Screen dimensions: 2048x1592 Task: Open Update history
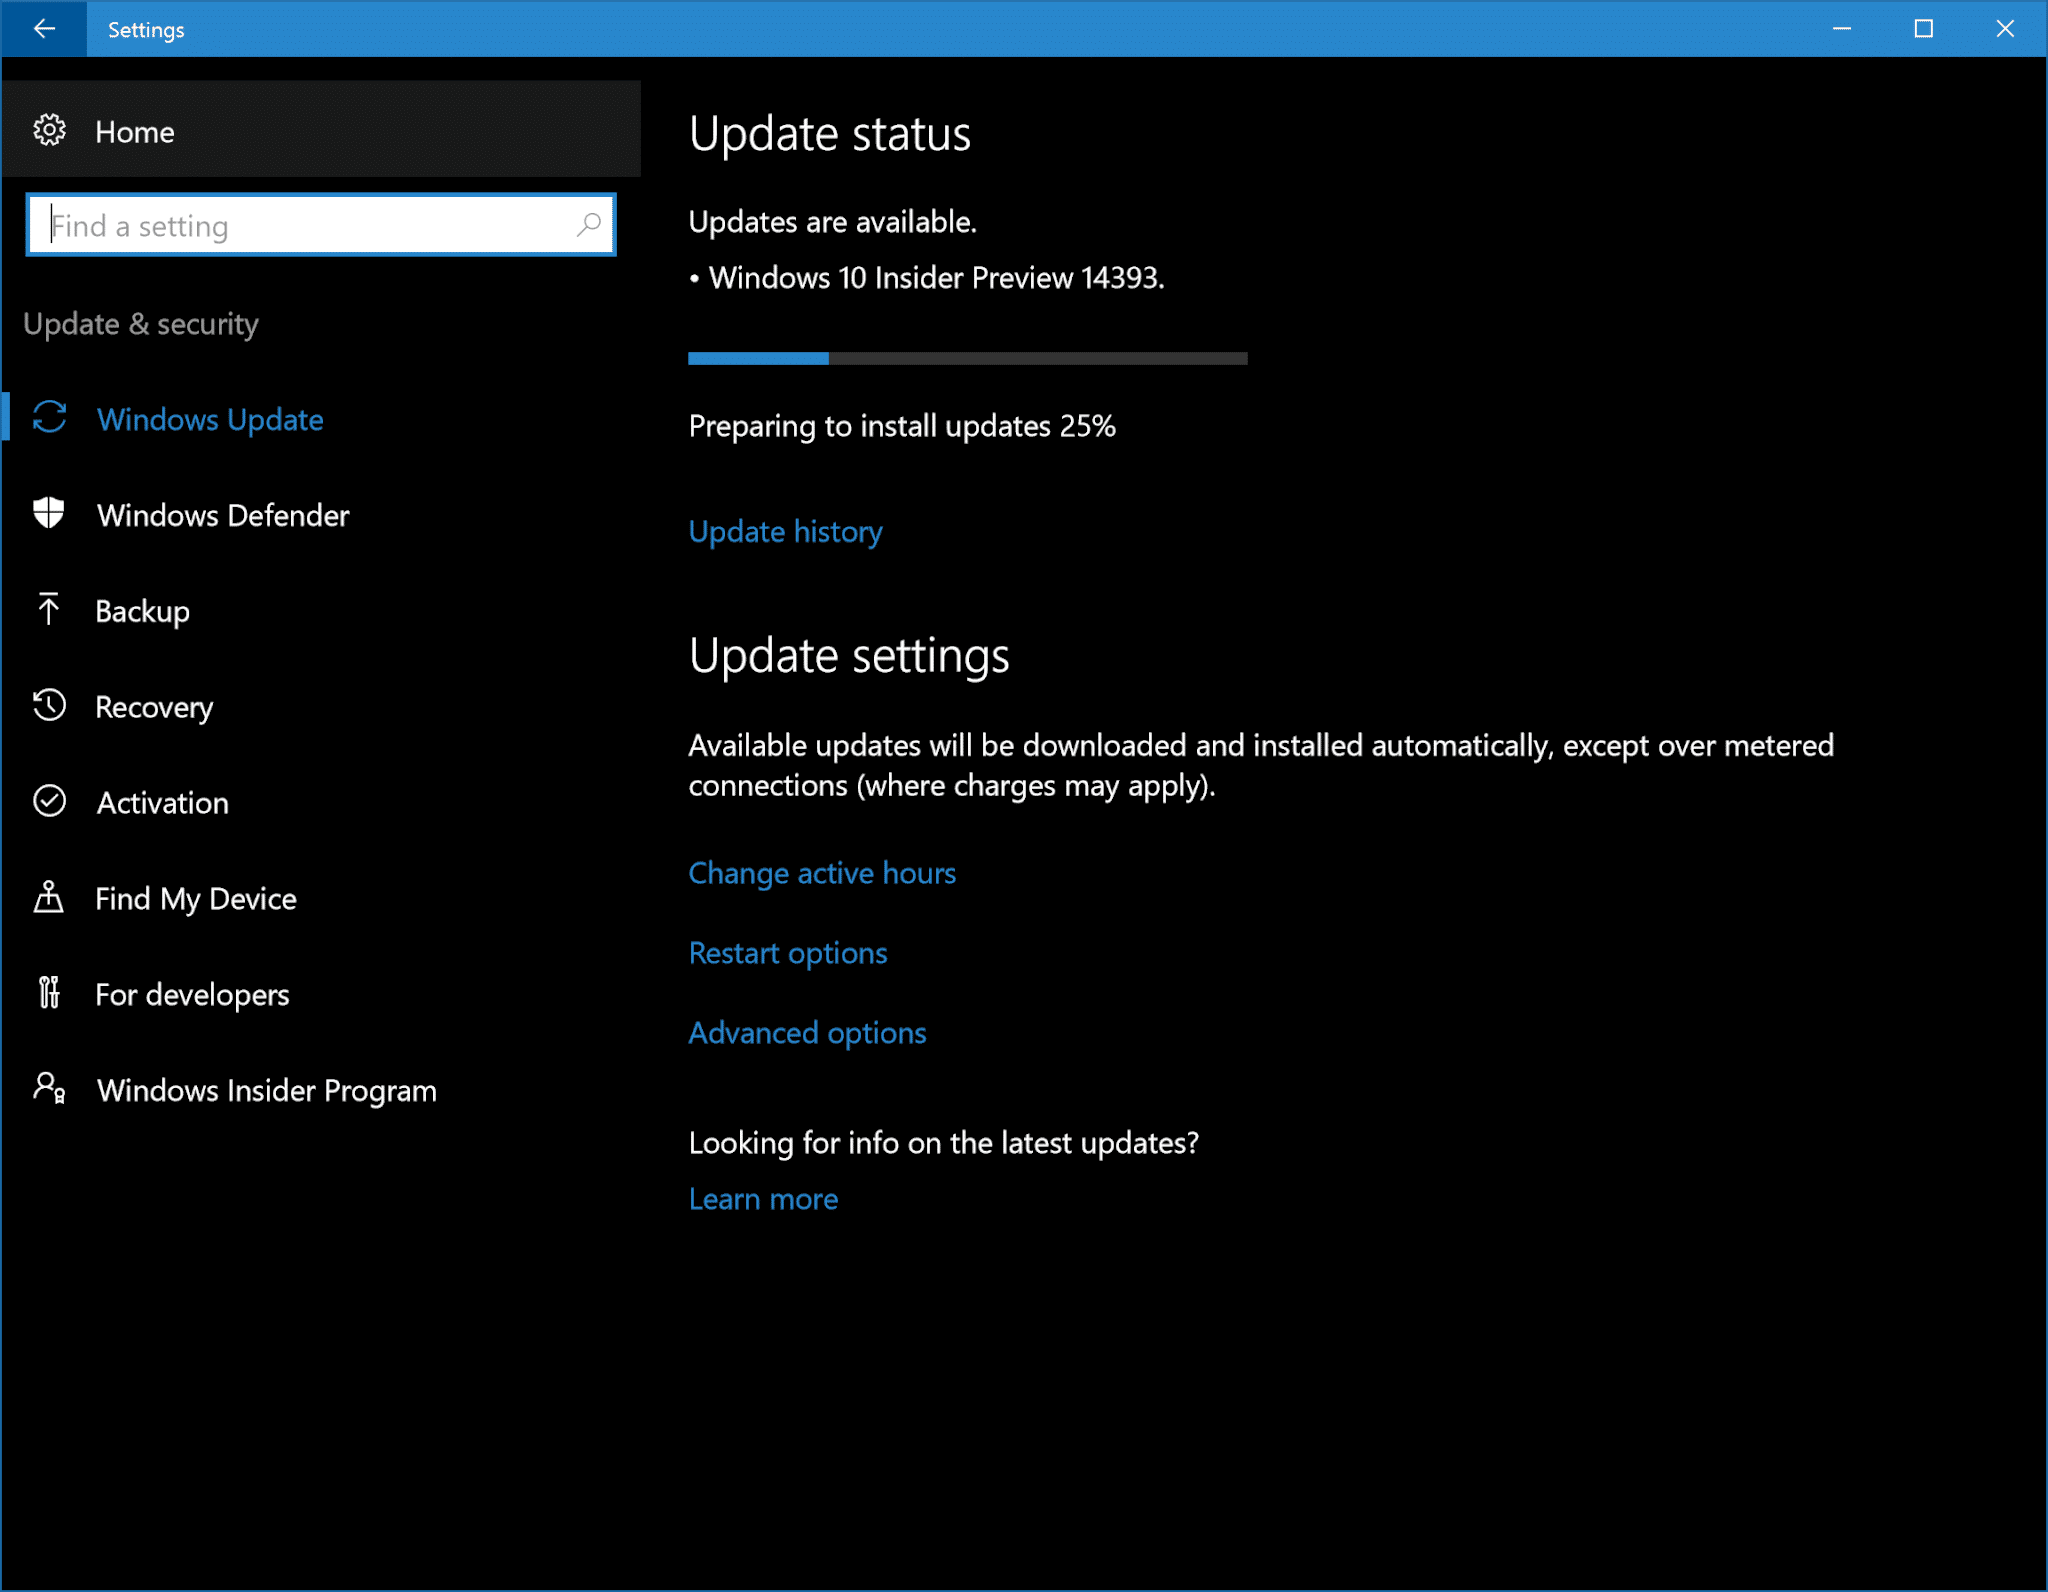784,531
